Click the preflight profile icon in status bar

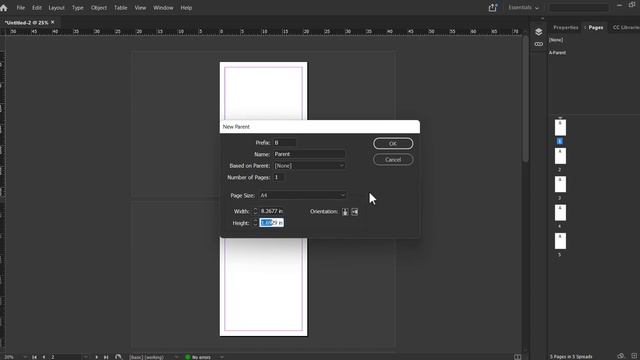pos(118,357)
